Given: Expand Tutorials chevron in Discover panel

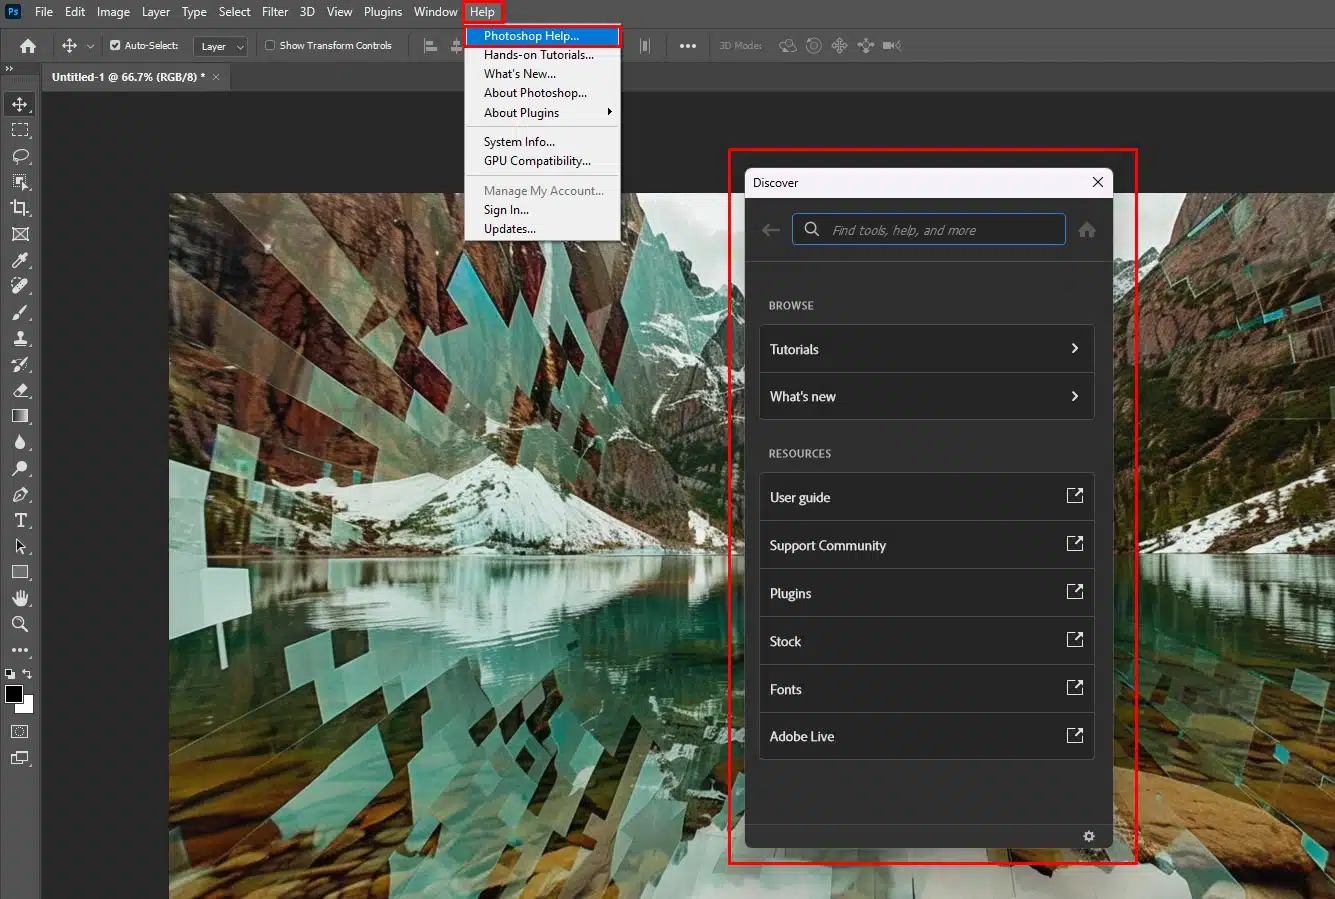Looking at the screenshot, I should pyautogui.click(x=1075, y=349).
